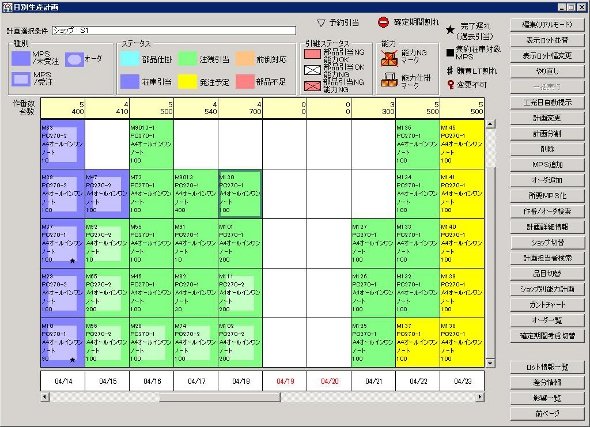Click the 能力仕掛マーク boxes icon
Viewport: 590px width, 427px height.
click(x=389, y=79)
